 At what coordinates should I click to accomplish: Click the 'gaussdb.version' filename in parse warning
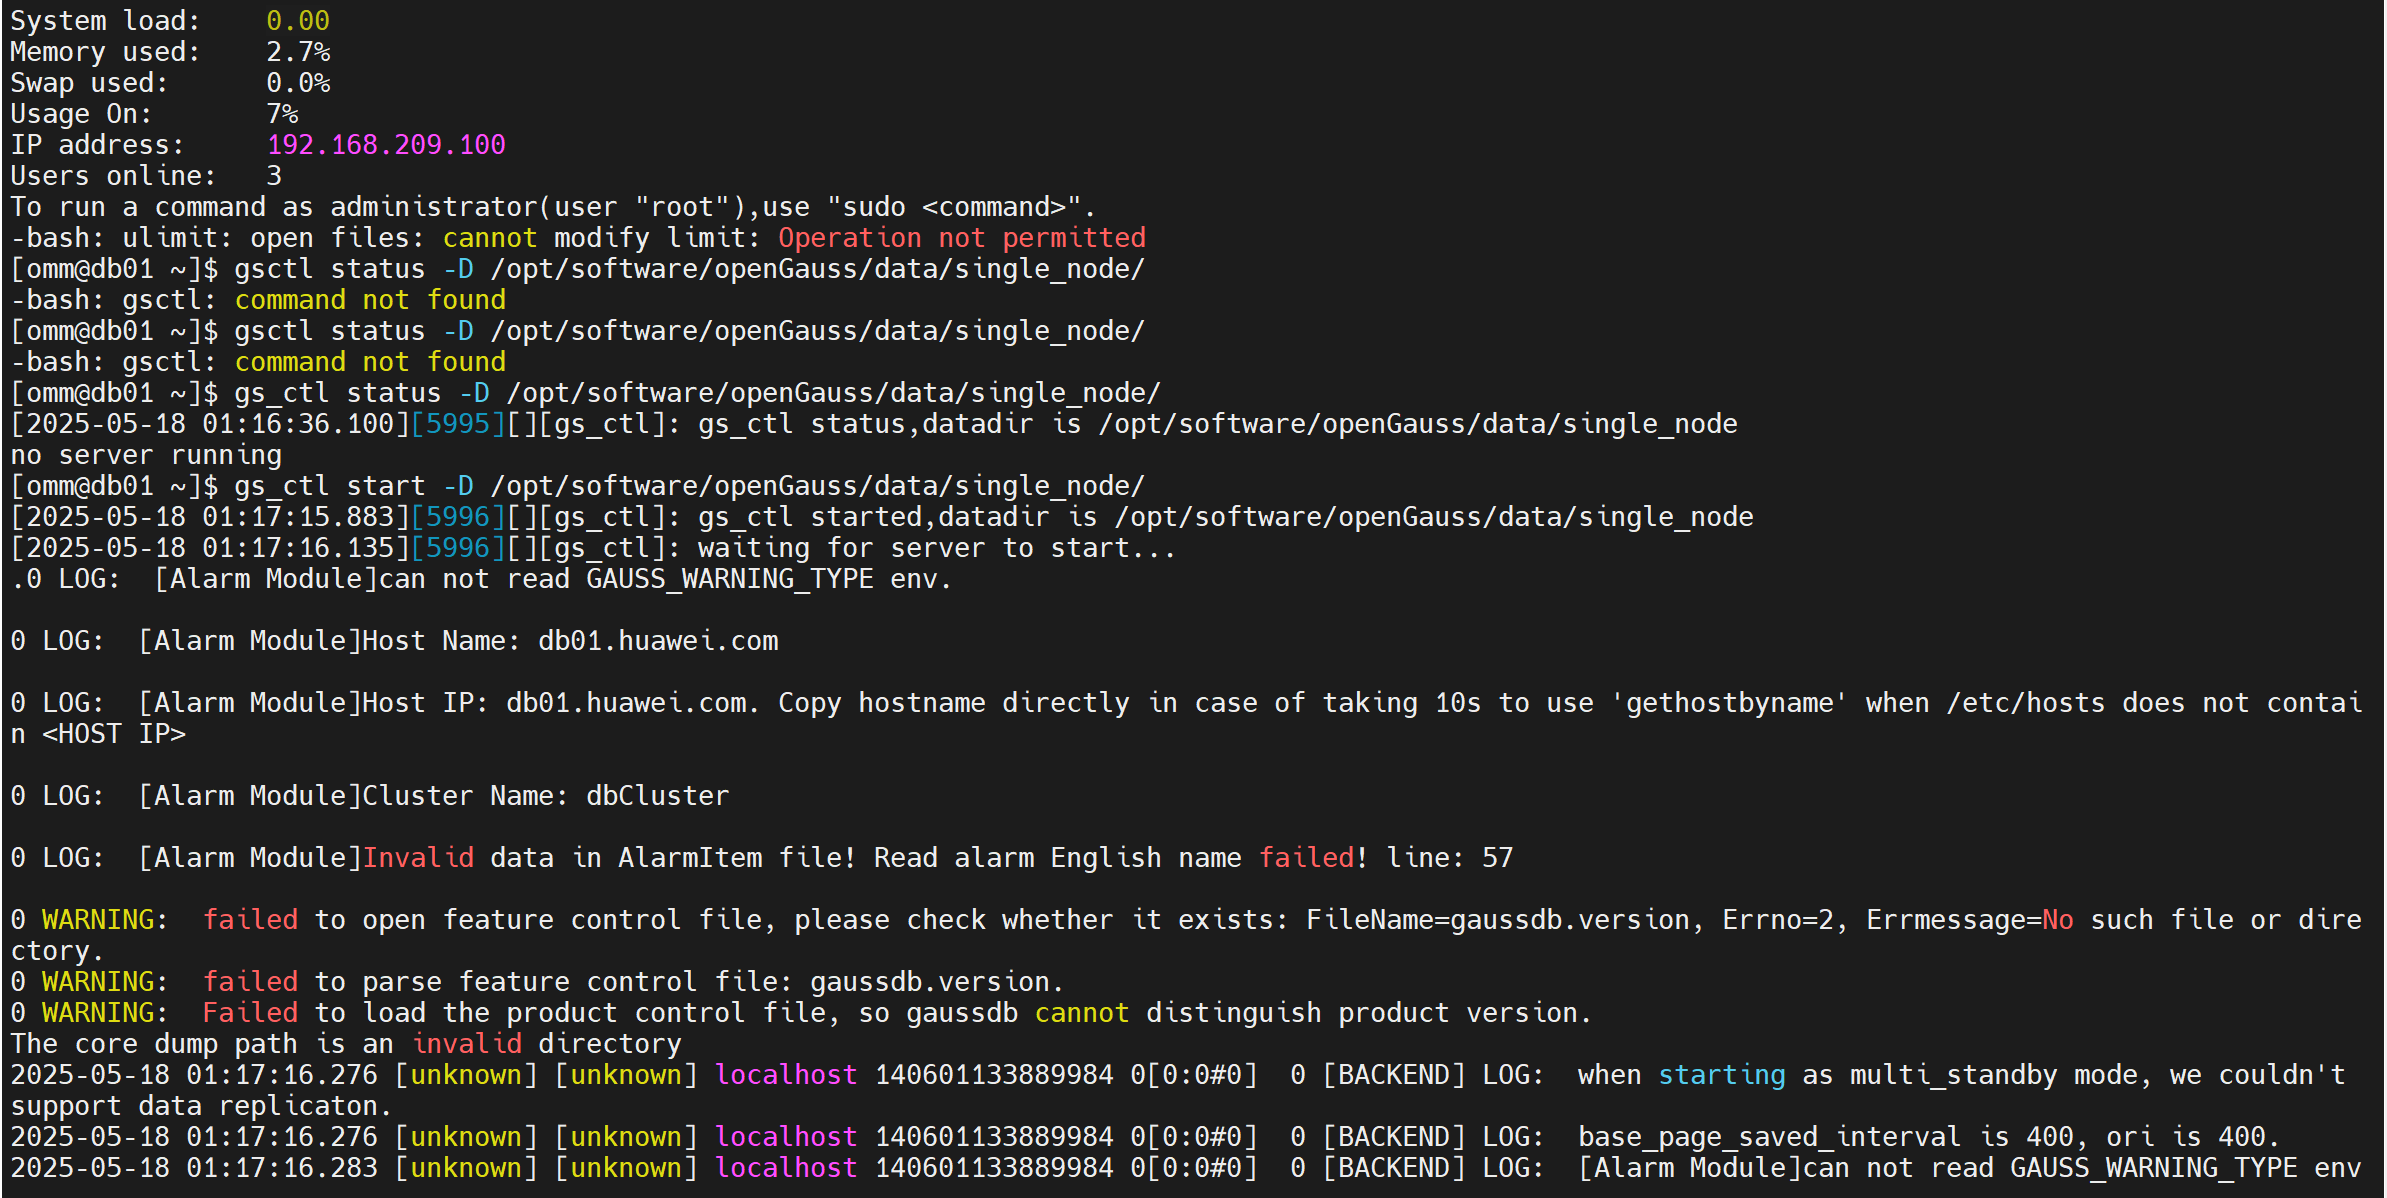930,982
